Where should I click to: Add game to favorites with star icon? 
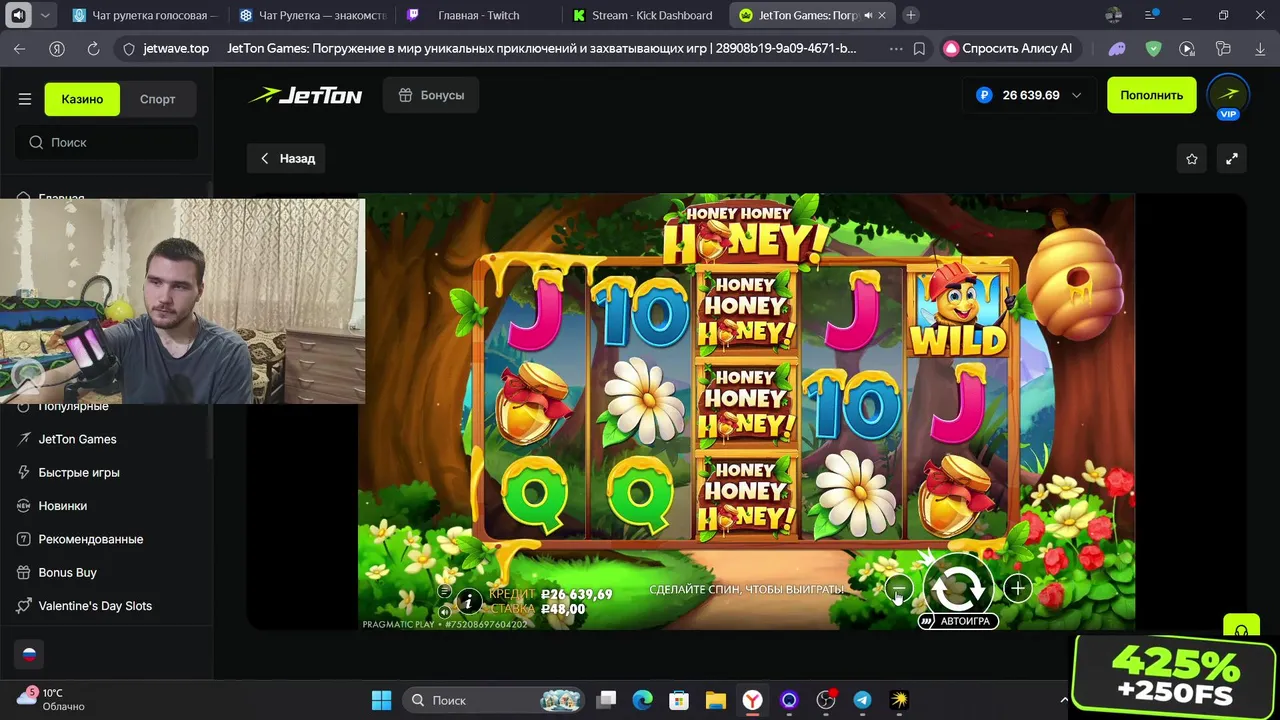pos(1192,158)
